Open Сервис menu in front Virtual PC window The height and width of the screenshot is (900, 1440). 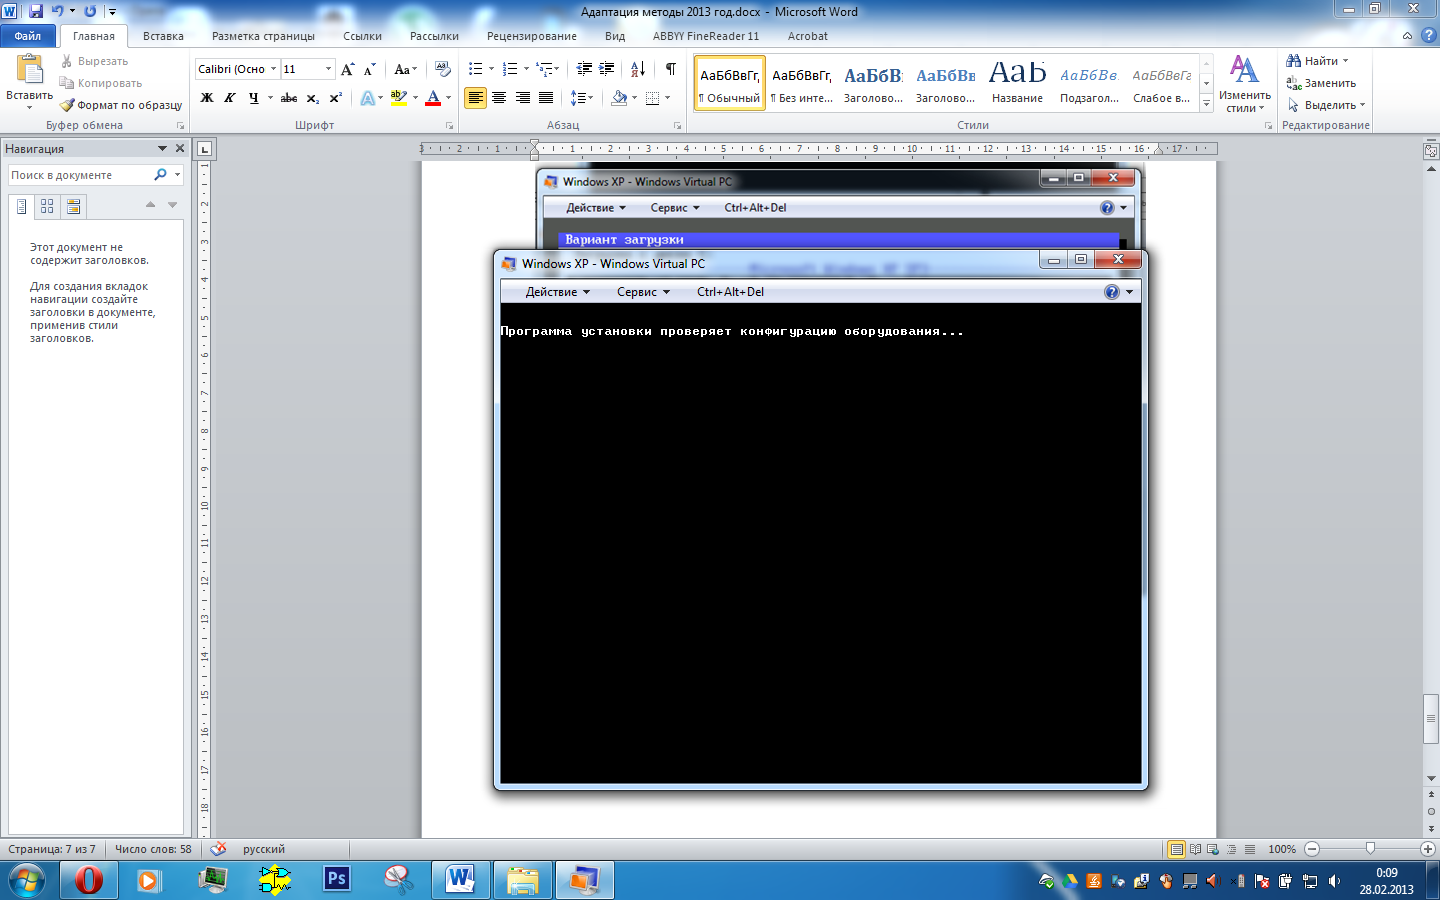pyautogui.click(x=643, y=292)
